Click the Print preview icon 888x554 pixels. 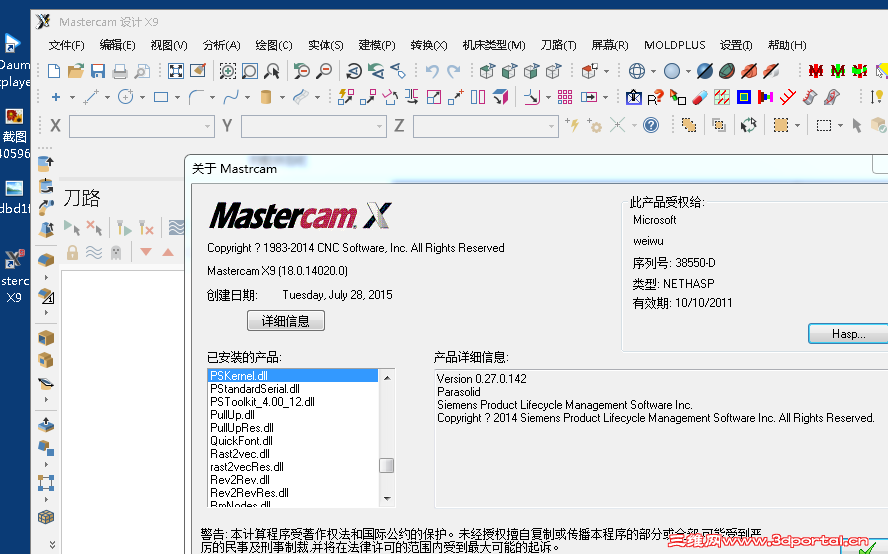142,71
